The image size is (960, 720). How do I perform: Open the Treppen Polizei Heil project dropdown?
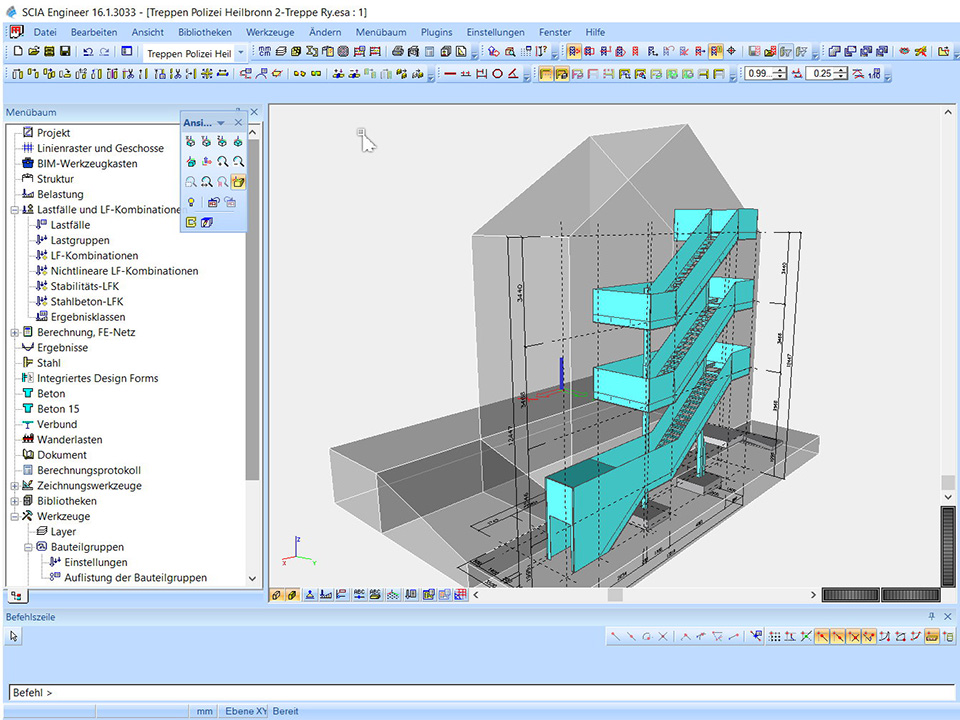241,52
